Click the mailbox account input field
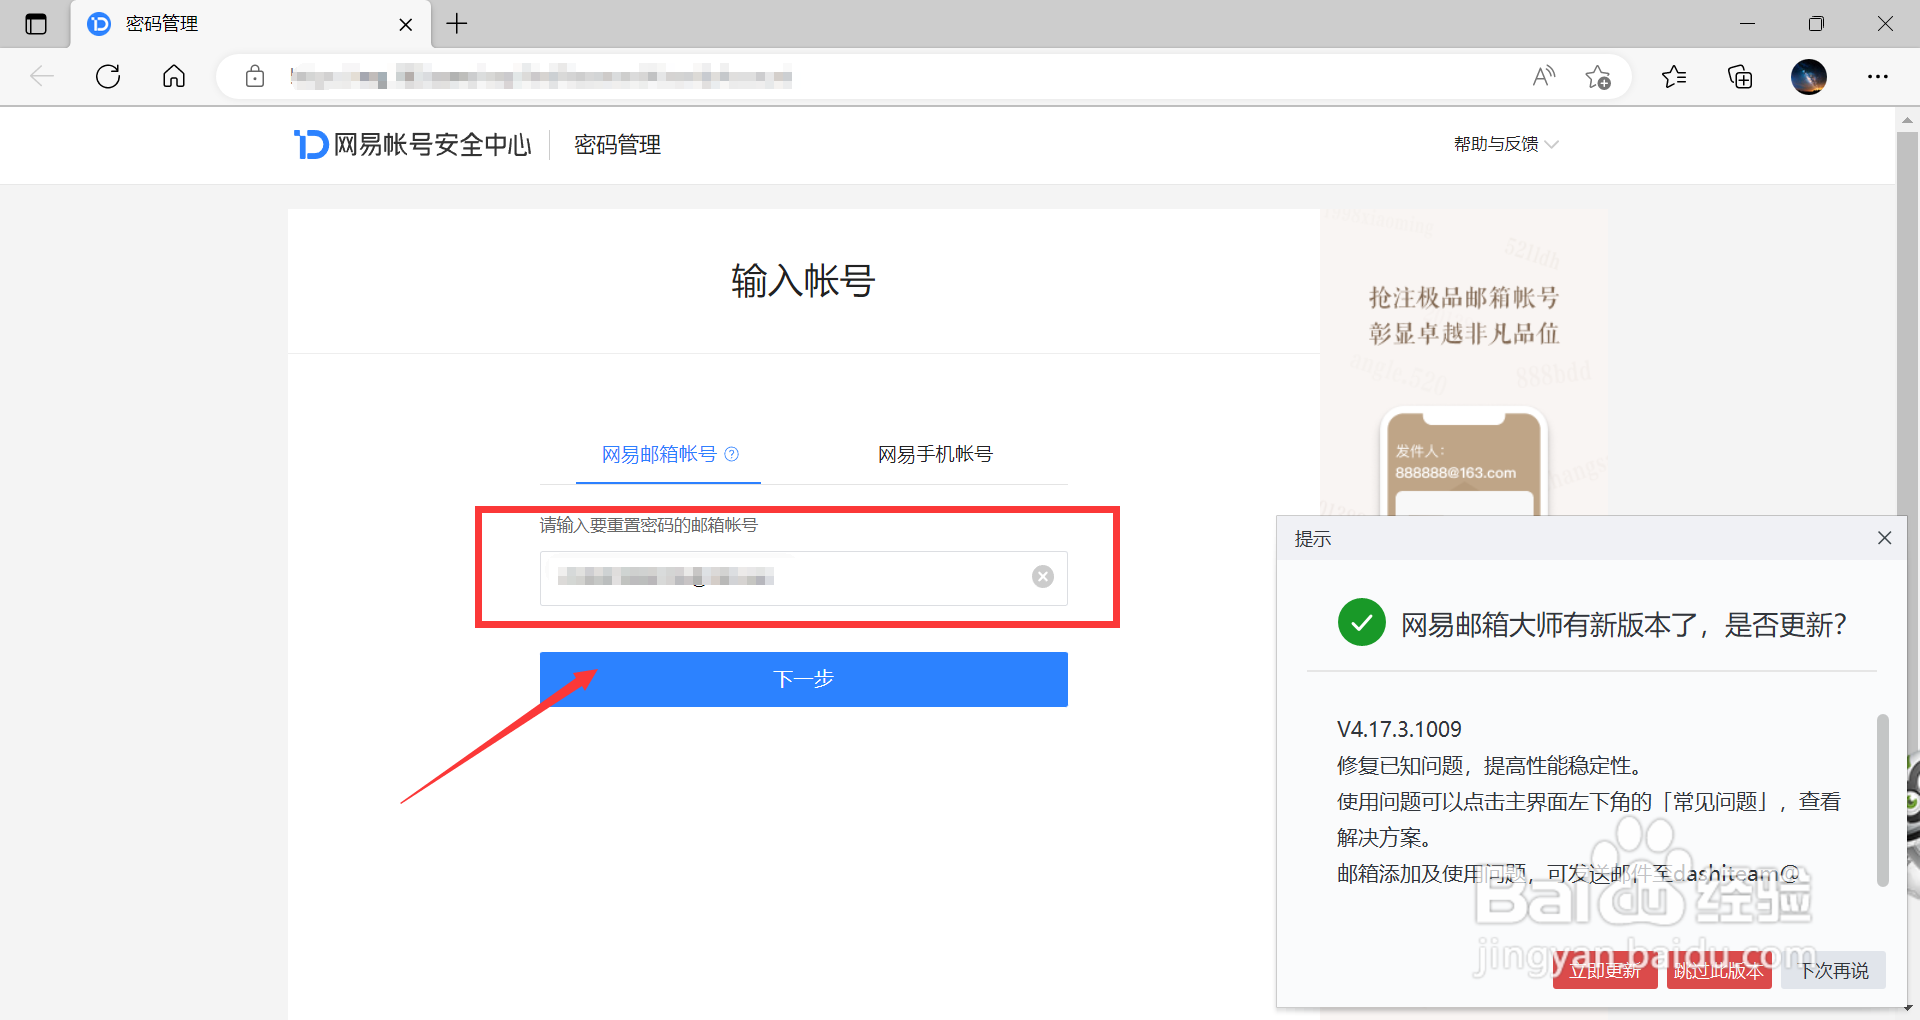 [x=804, y=578]
